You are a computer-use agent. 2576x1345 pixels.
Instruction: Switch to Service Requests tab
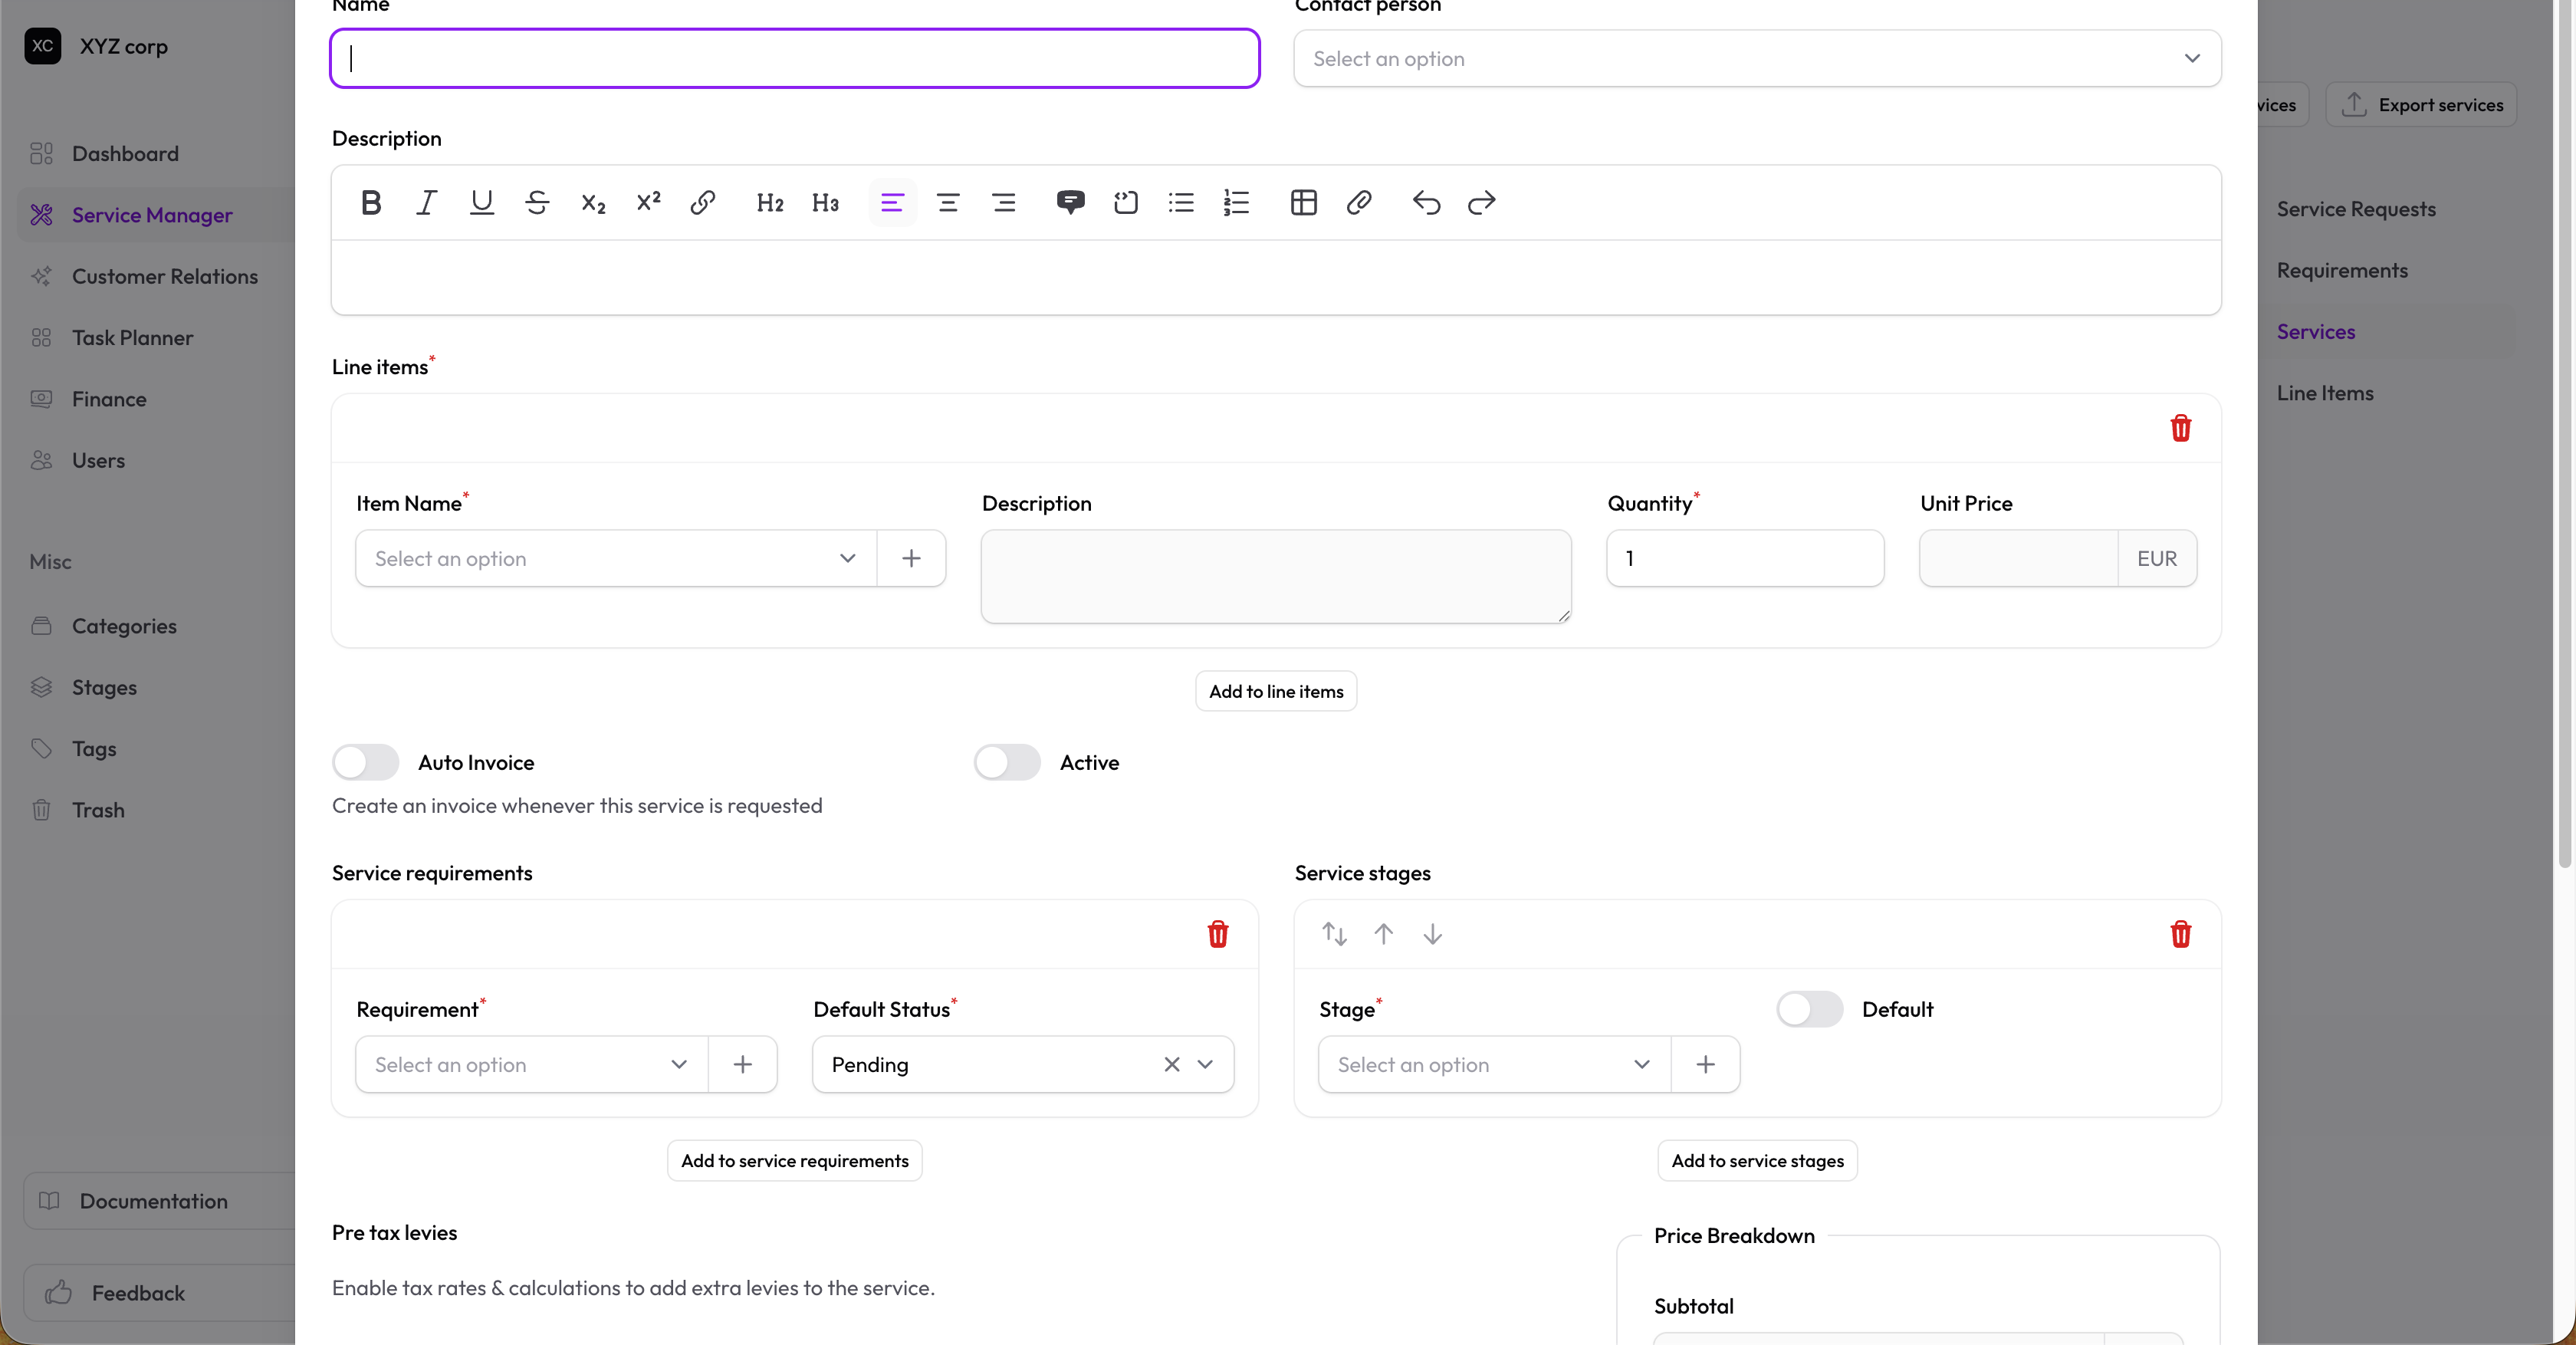(2356, 209)
